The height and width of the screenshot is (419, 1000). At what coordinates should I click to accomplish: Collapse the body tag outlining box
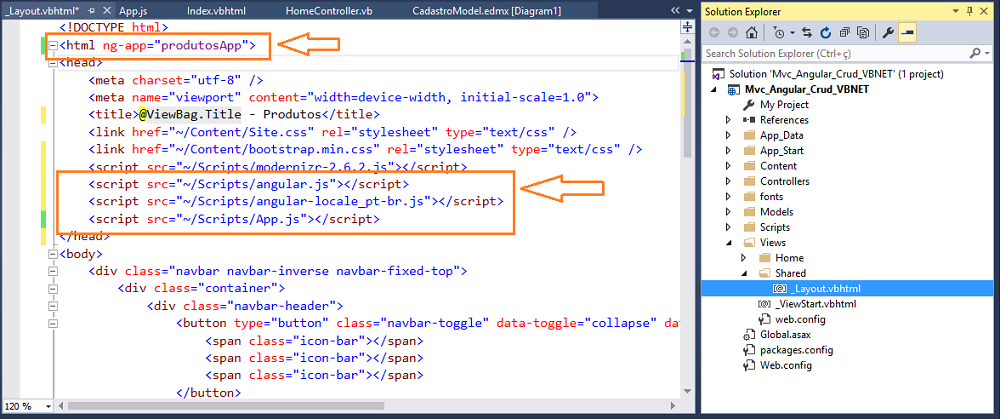pyautogui.click(x=53, y=254)
